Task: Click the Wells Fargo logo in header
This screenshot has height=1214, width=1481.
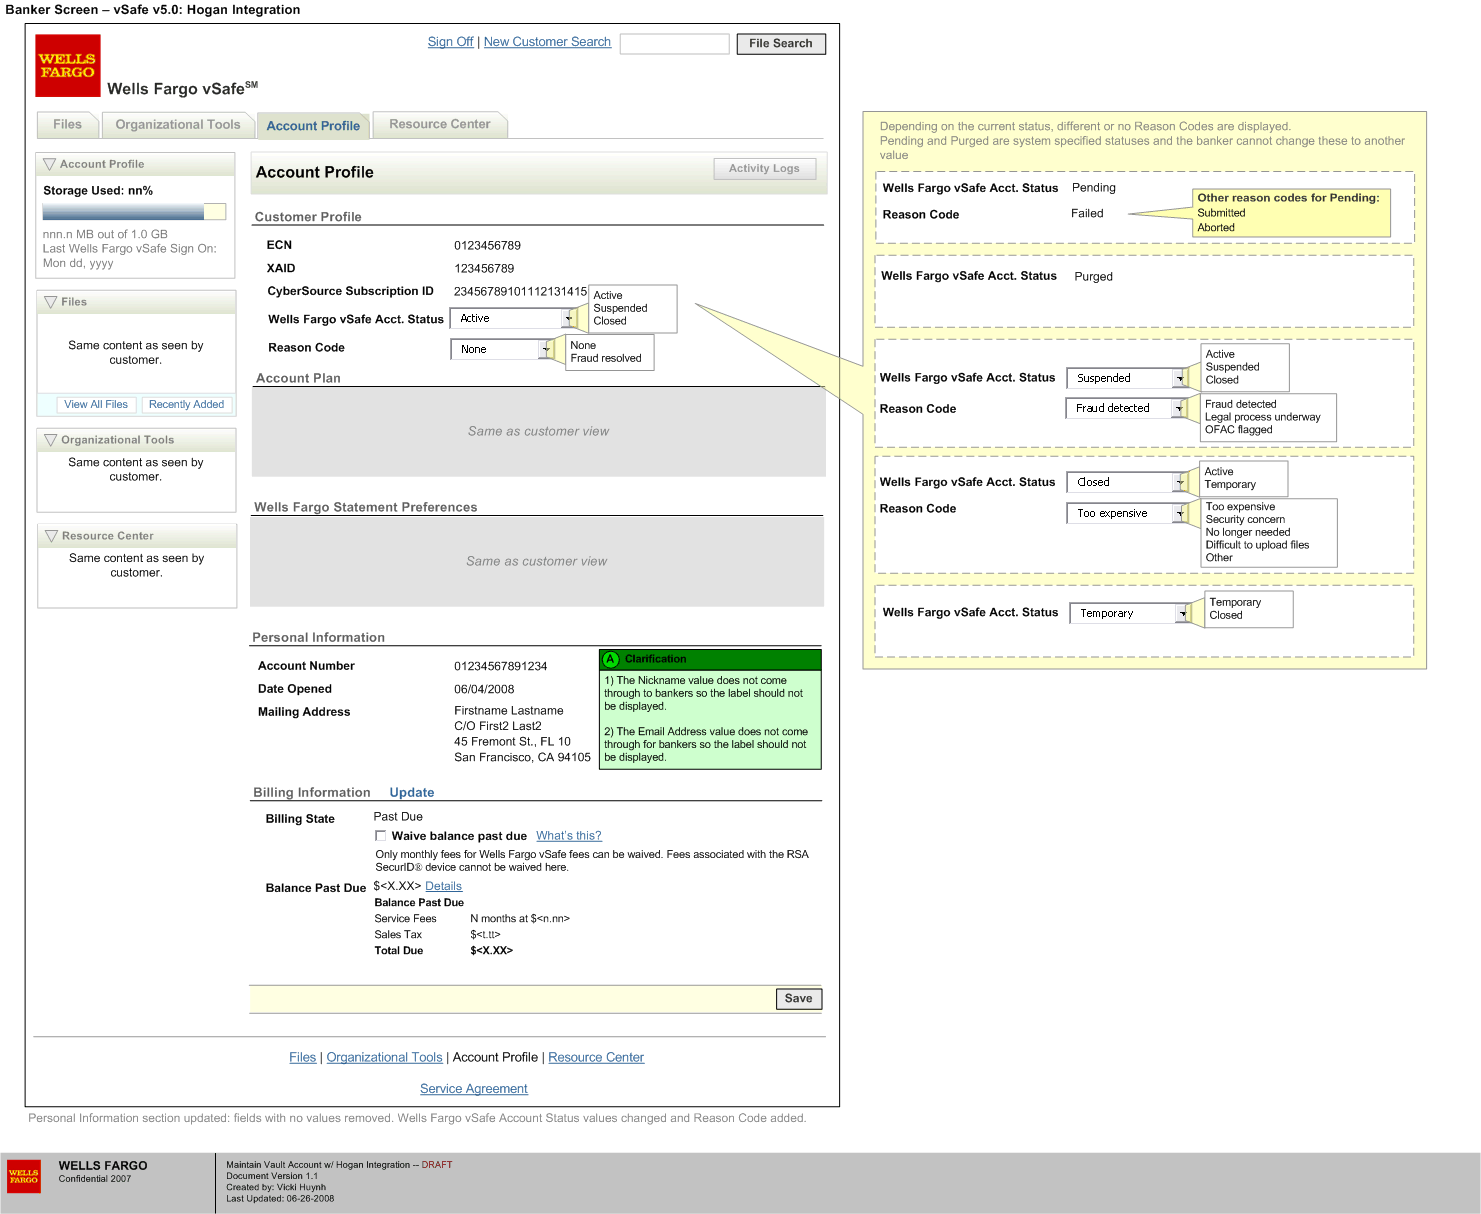Action: click(x=68, y=66)
